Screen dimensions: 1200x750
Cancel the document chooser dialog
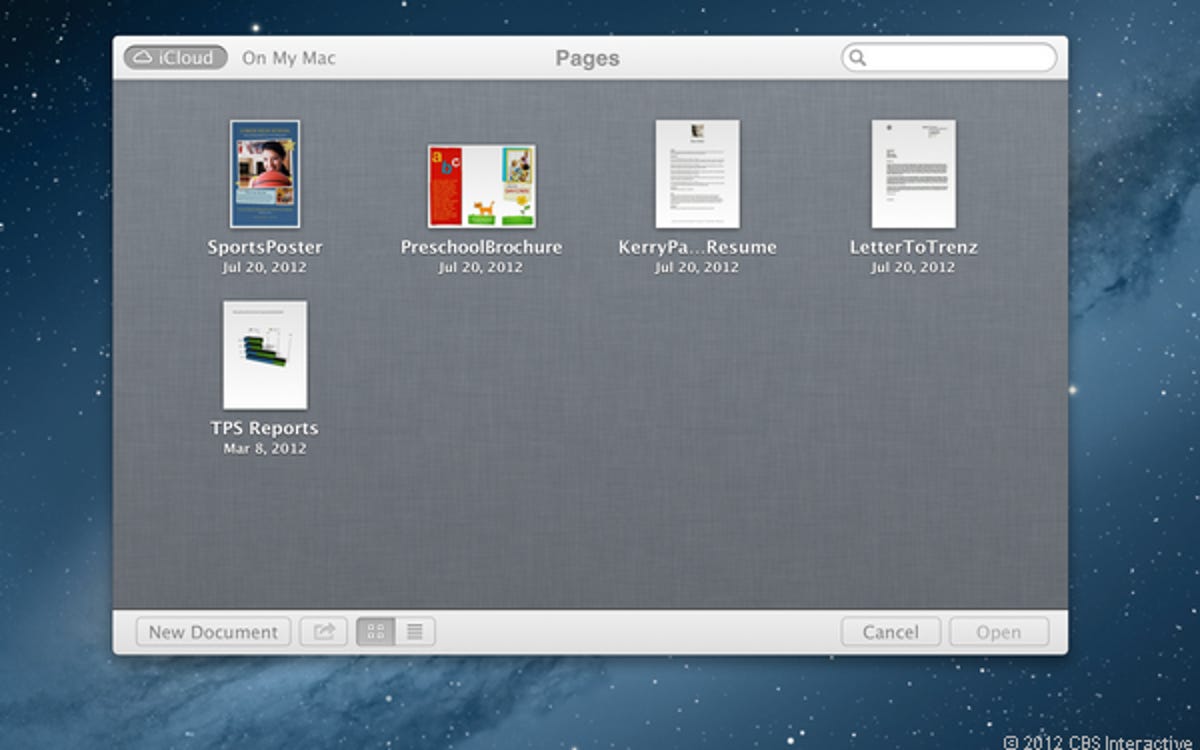pyautogui.click(x=890, y=631)
